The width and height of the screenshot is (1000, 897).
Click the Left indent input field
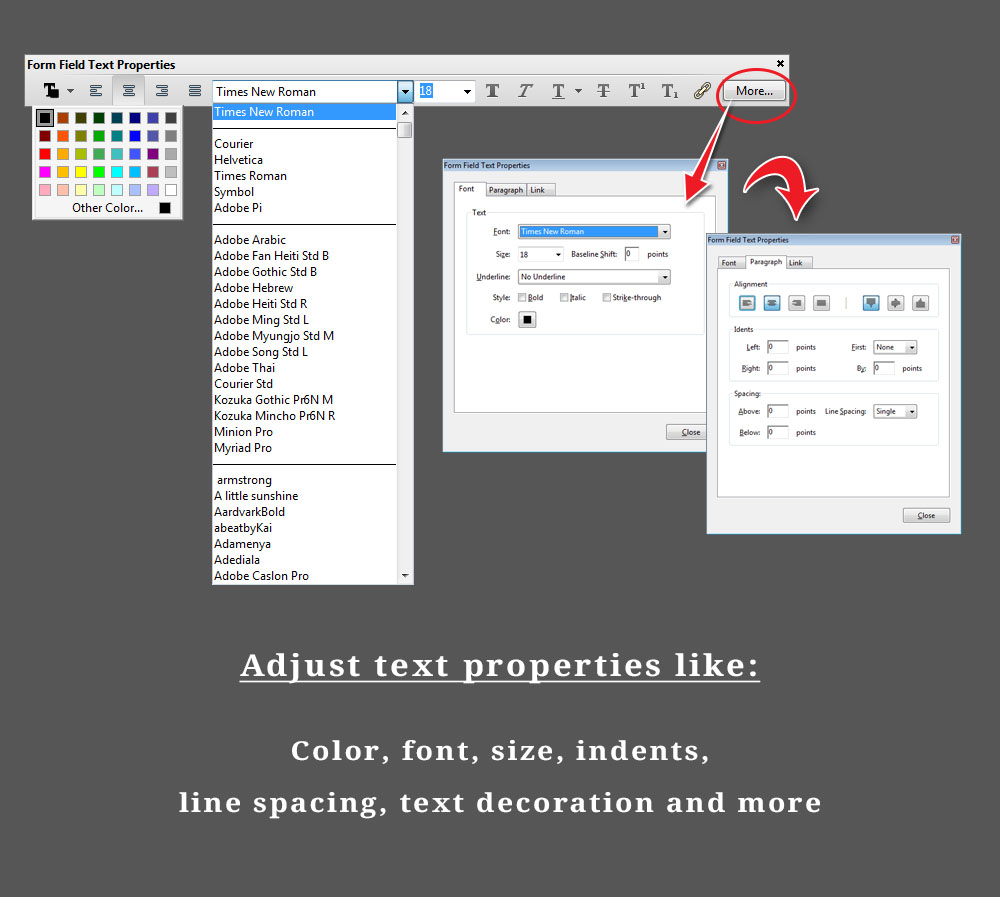777,347
